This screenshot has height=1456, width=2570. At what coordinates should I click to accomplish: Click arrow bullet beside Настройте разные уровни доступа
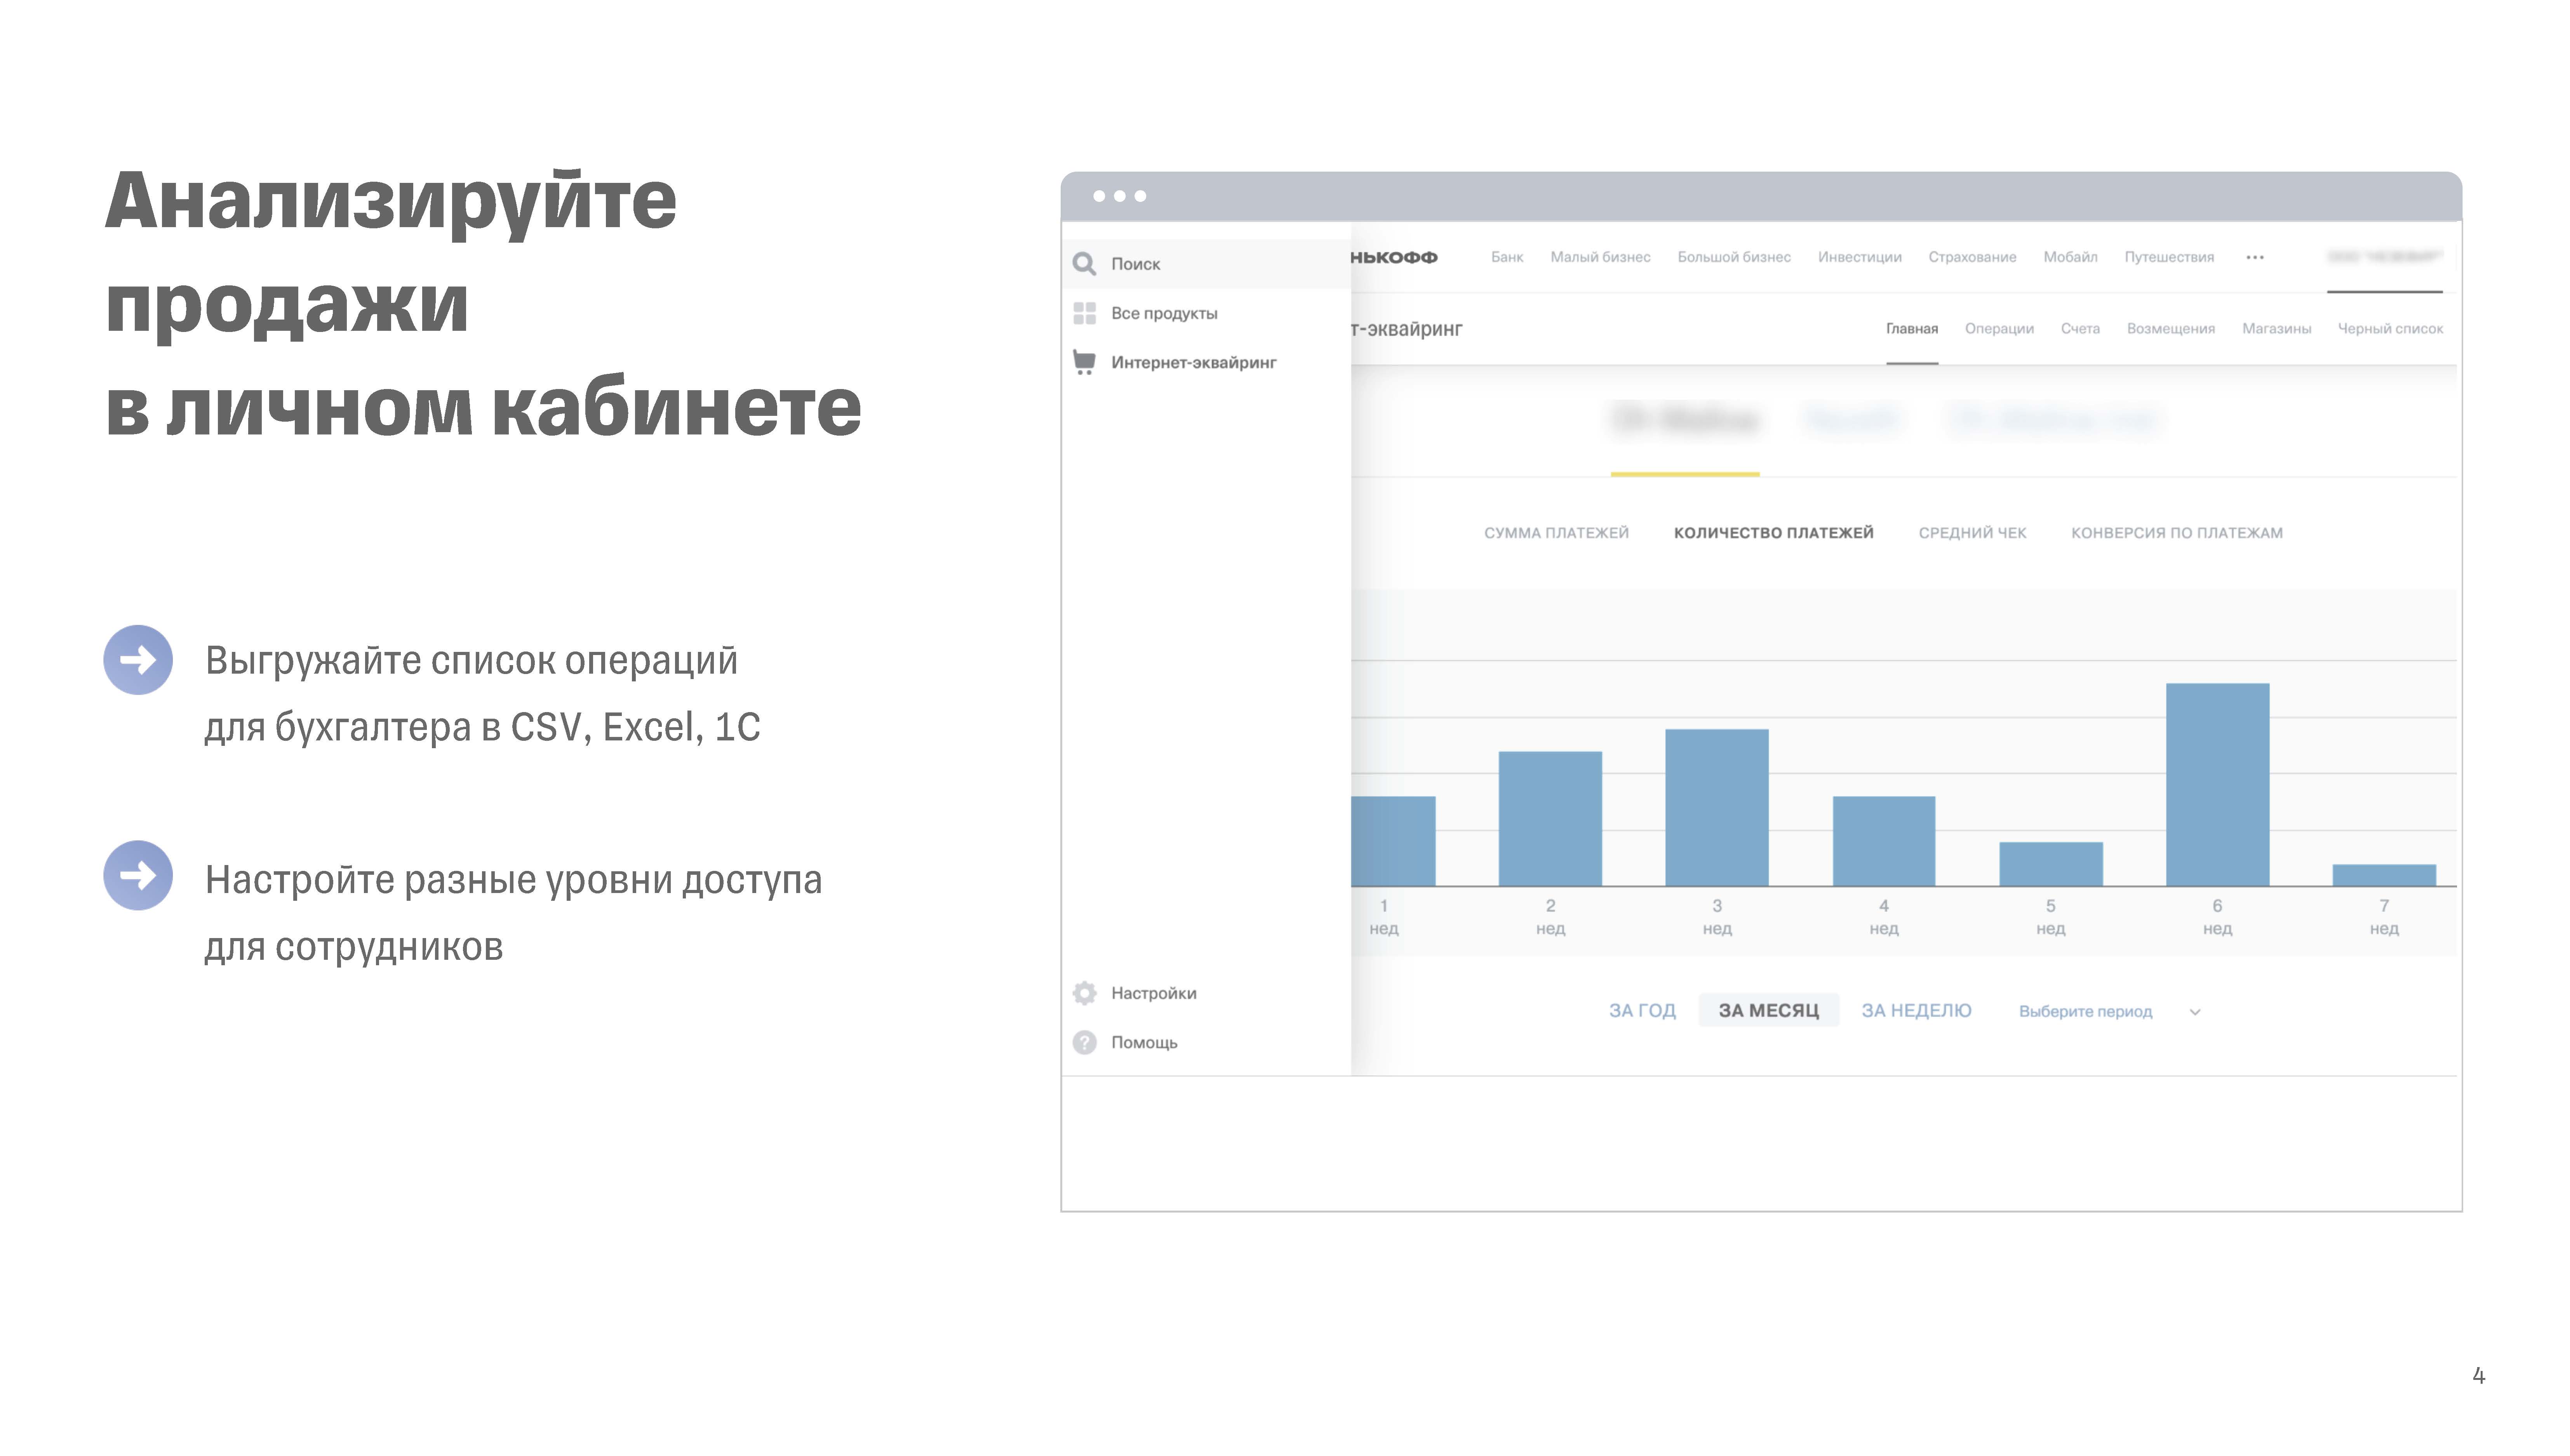coord(138,875)
